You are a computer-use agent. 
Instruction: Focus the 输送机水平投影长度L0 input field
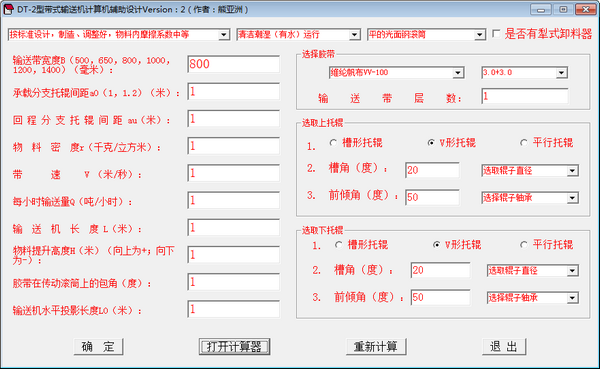tap(234, 310)
